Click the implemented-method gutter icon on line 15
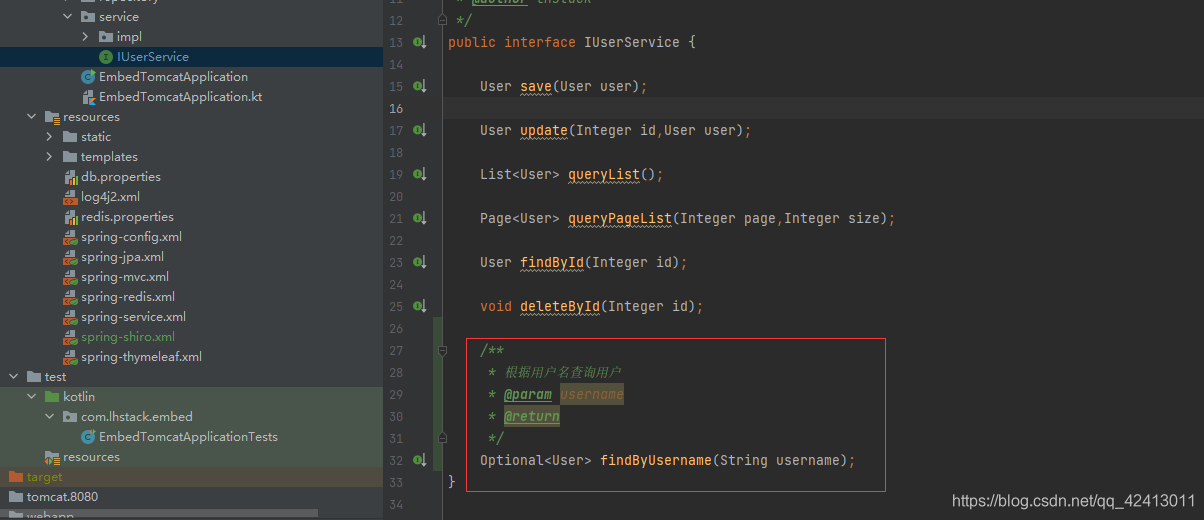The width and height of the screenshot is (1204, 520). (x=420, y=86)
